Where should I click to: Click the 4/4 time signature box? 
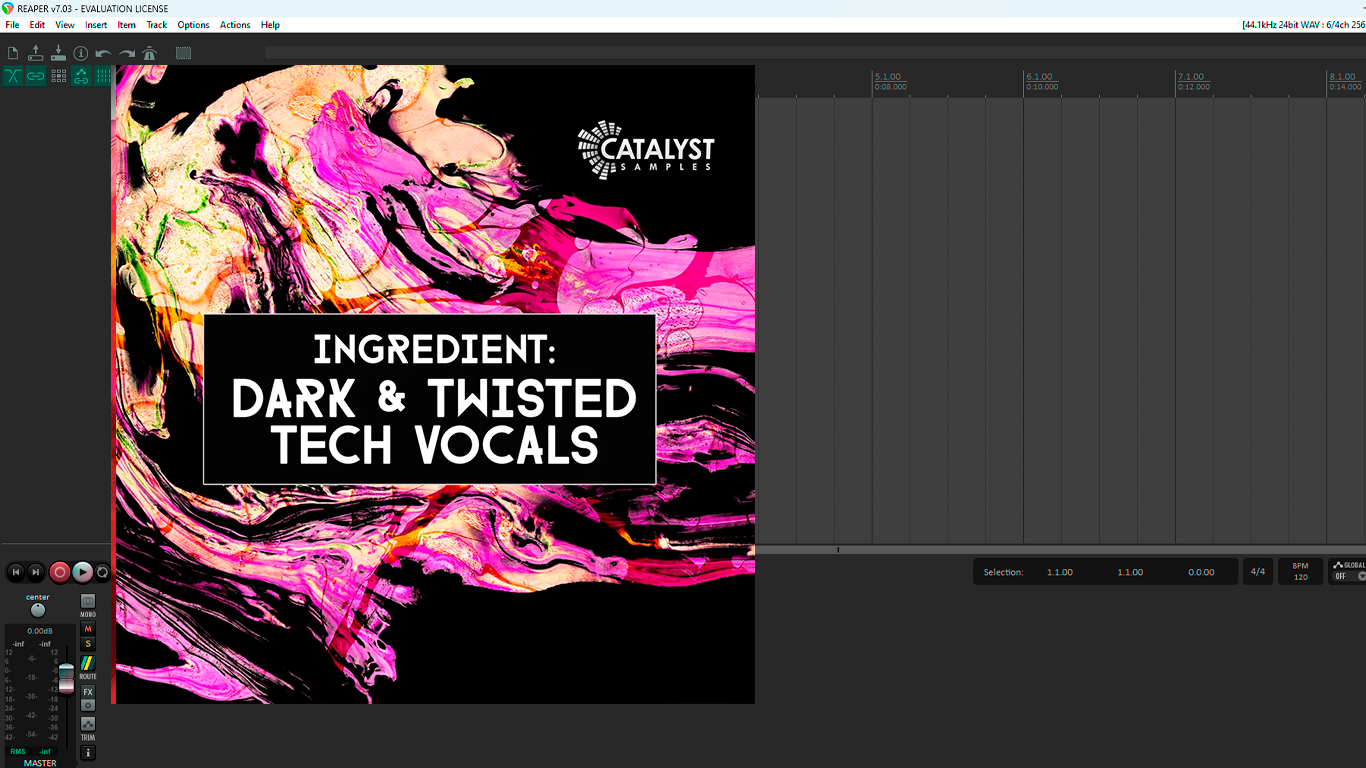1258,572
